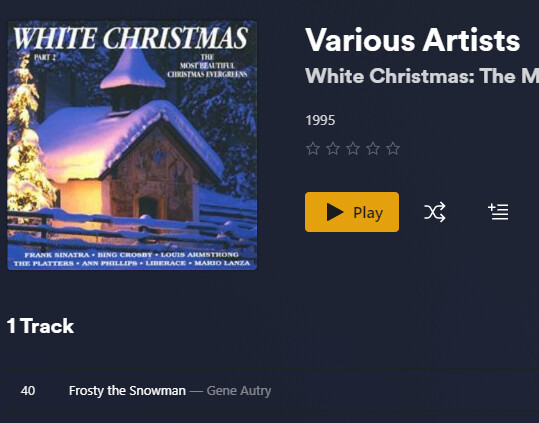Rate the album two stars
This screenshot has height=423, width=539.
(x=333, y=149)
